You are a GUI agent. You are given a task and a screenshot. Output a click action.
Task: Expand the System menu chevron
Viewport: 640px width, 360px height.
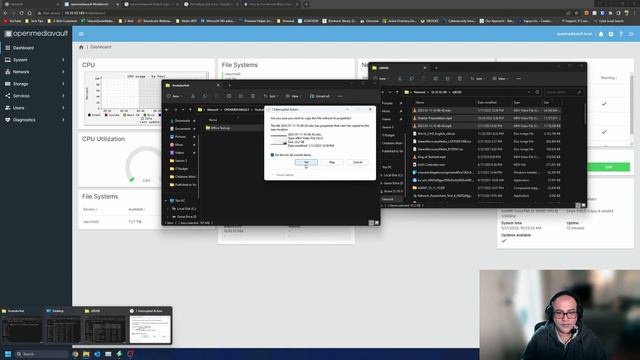[x=63, y=60]
